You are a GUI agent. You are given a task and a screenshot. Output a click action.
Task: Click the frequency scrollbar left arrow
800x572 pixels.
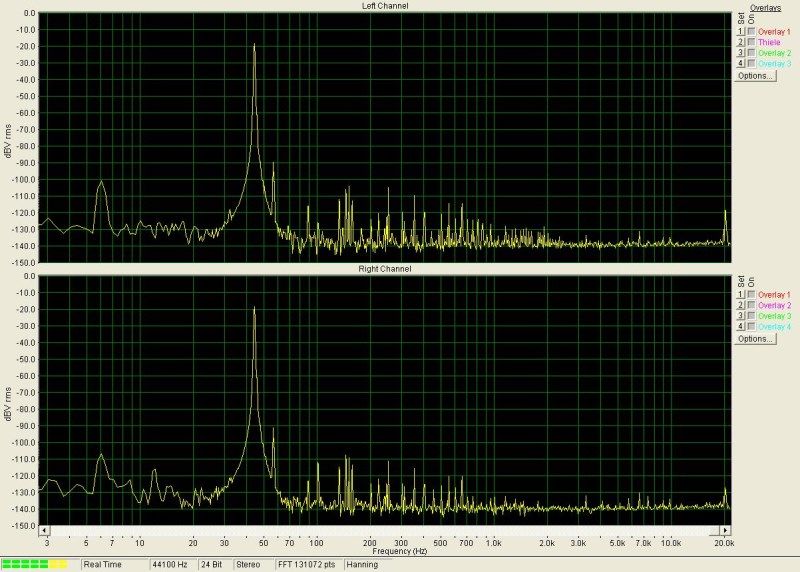pos(44,531)
